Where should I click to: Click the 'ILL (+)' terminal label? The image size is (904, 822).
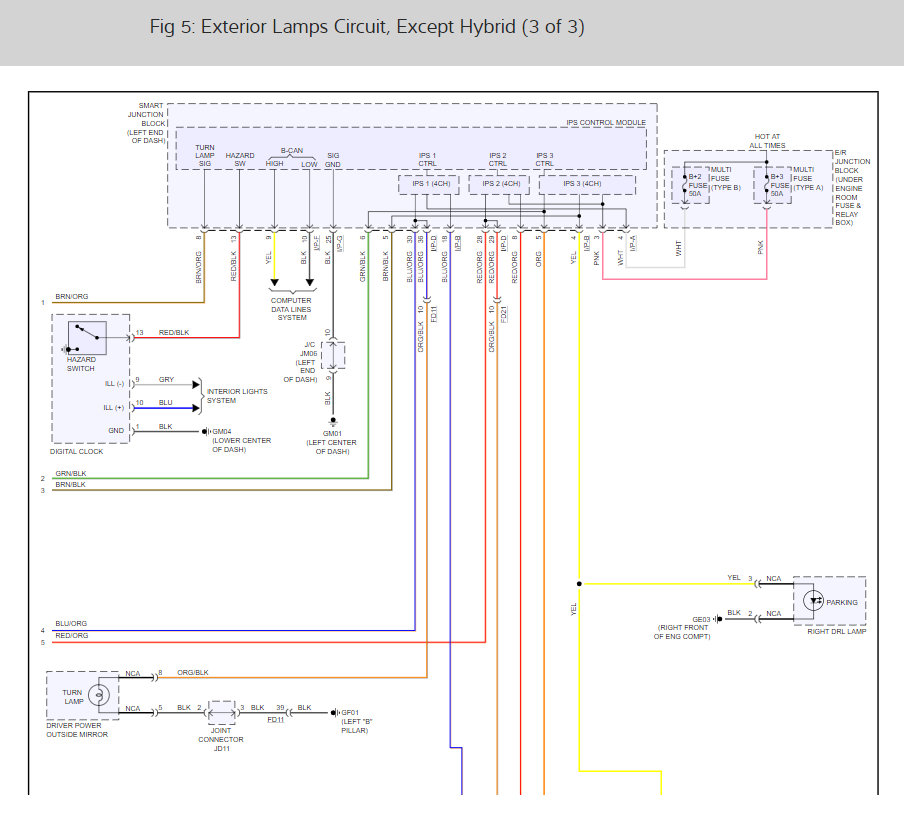[x=114, y=408]
